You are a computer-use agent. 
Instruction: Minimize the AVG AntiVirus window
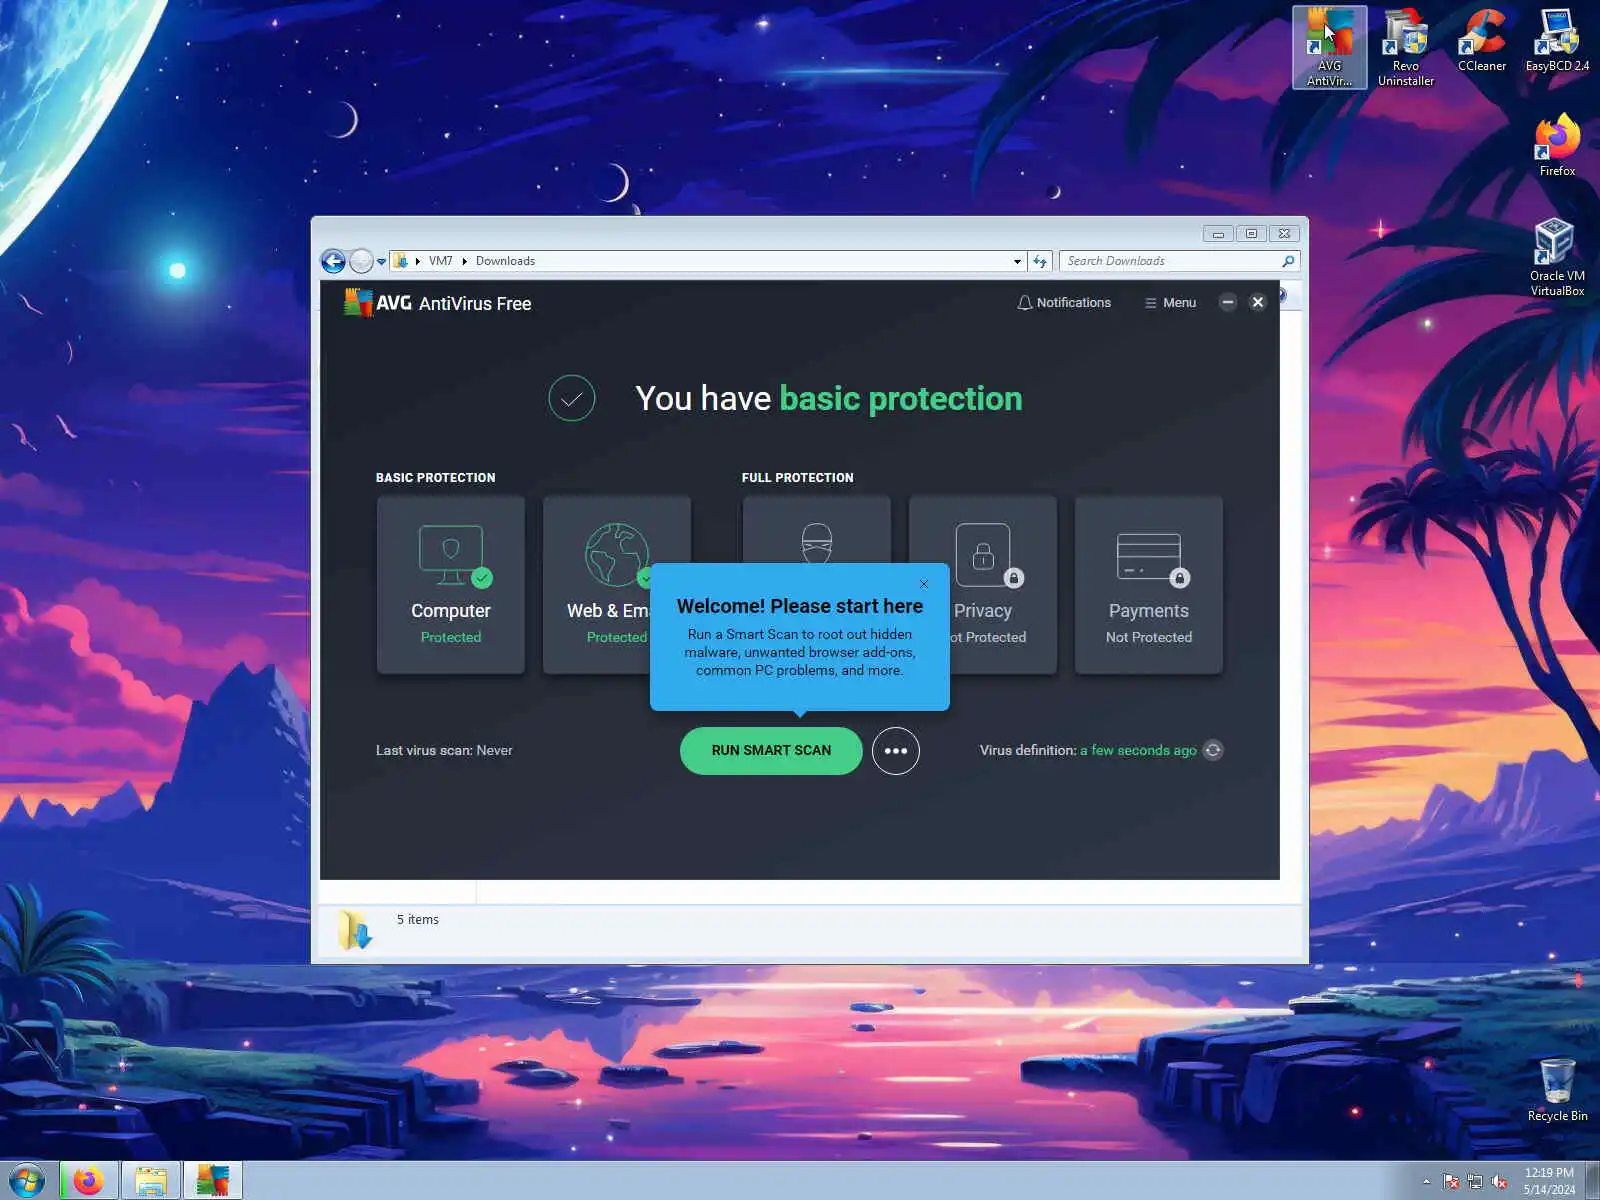(1228, 302)
